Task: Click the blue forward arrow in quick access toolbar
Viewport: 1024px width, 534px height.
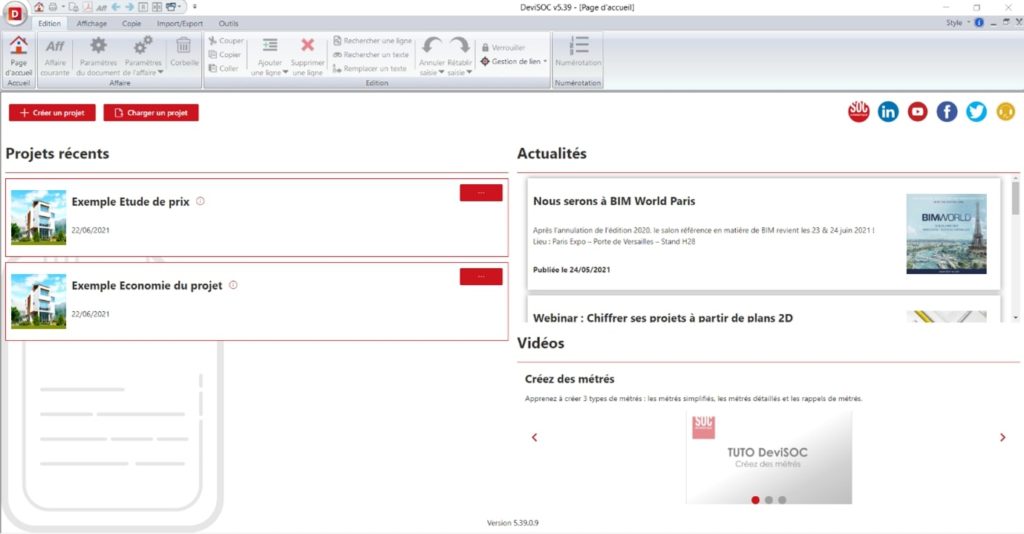Action: point(129,7)
